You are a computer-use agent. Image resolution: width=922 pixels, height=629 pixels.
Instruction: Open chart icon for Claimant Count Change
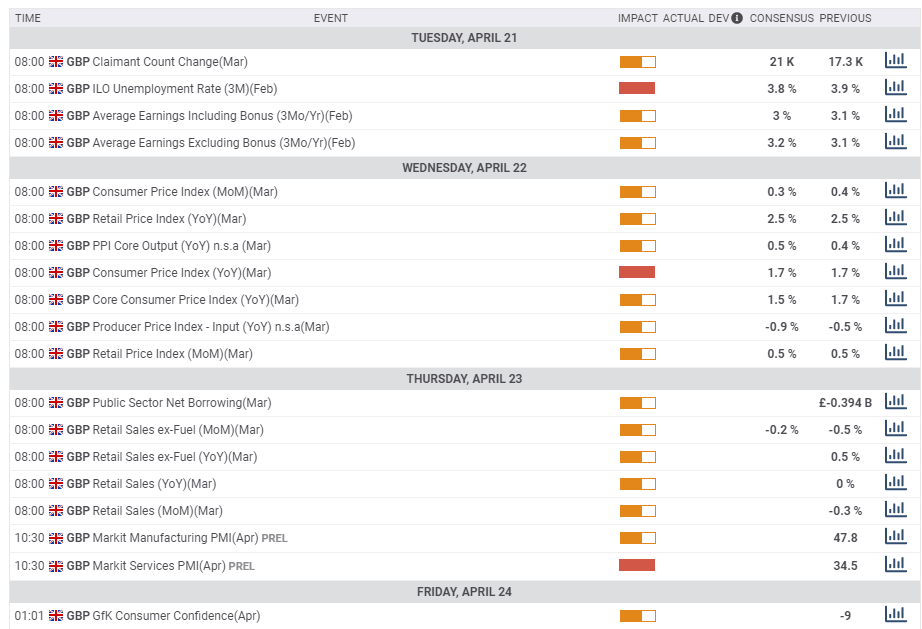895,61
